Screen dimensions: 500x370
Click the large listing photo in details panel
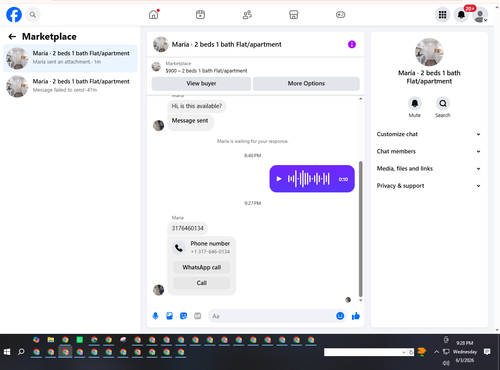(x=429, y=52)
